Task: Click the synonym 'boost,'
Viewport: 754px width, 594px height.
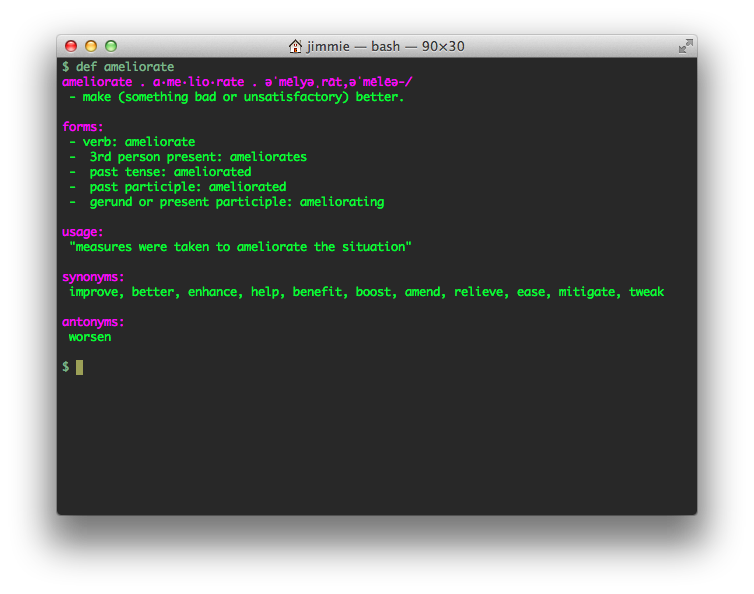Action: click(376, 292)
